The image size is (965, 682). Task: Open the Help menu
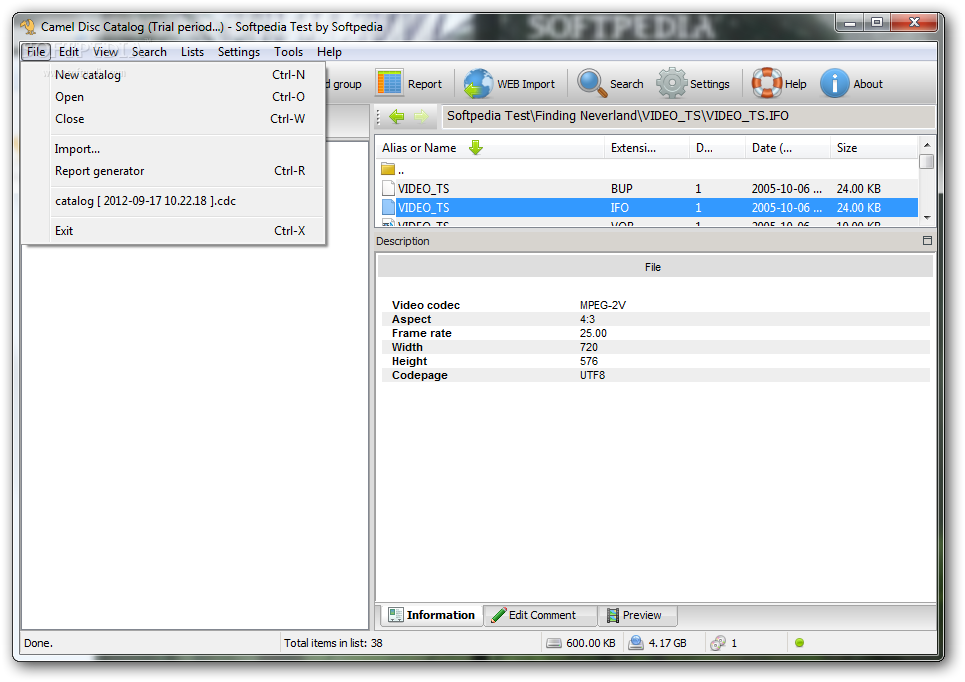(329, 52)
